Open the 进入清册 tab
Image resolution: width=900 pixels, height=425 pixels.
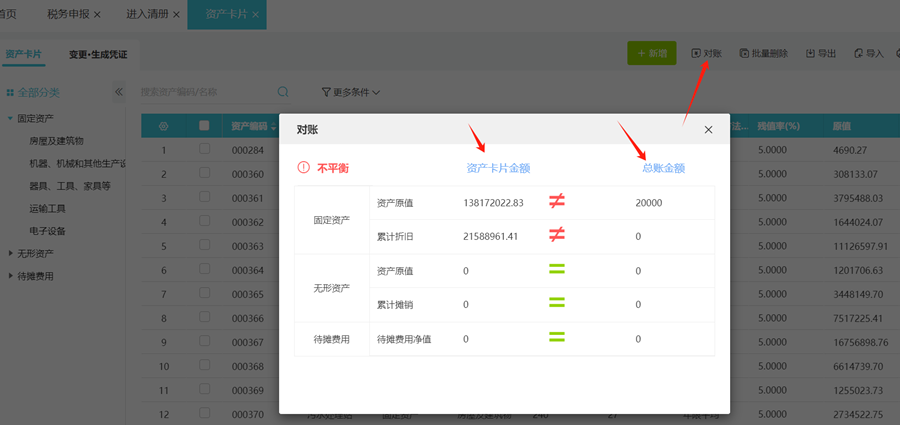pos(148,14)
